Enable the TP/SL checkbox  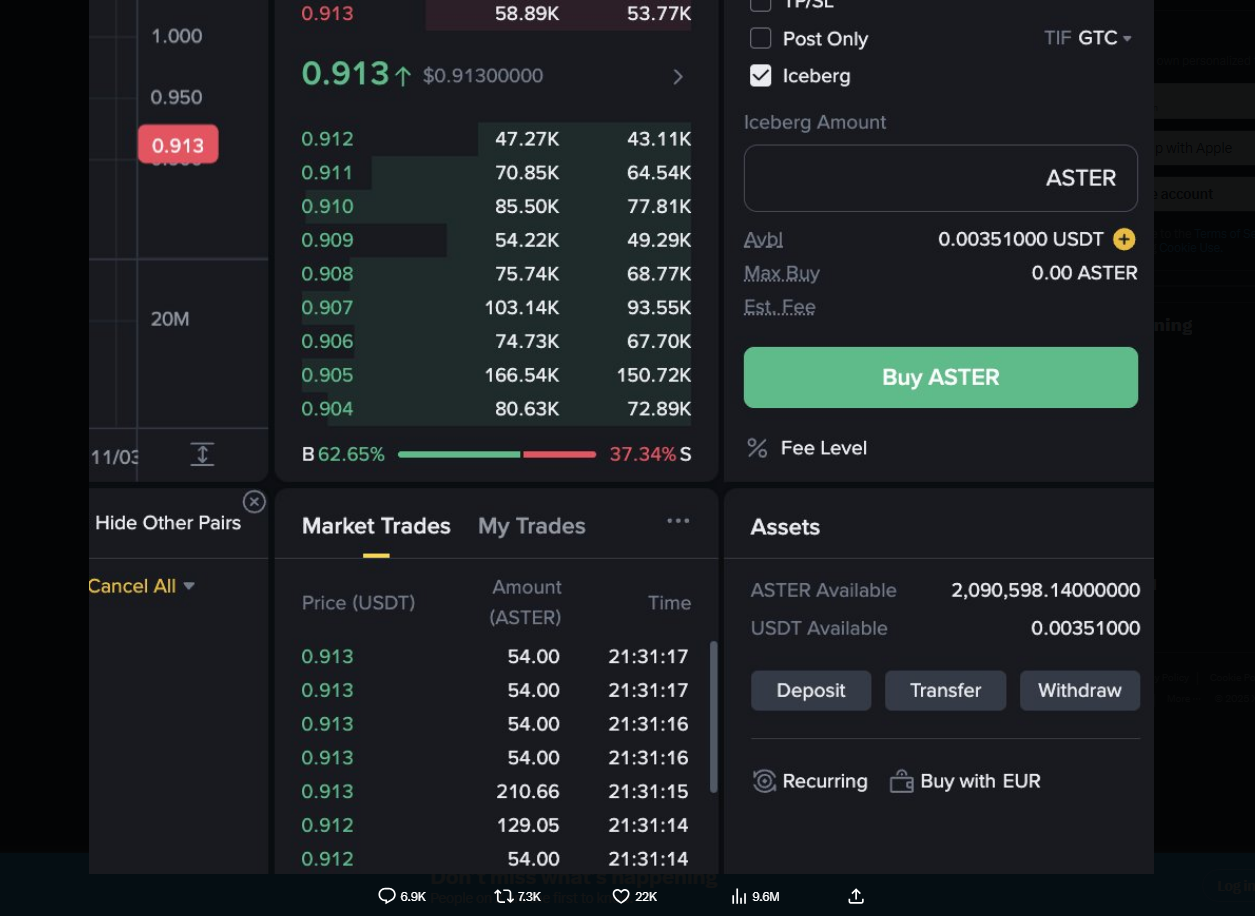click(x=761, y=5)
